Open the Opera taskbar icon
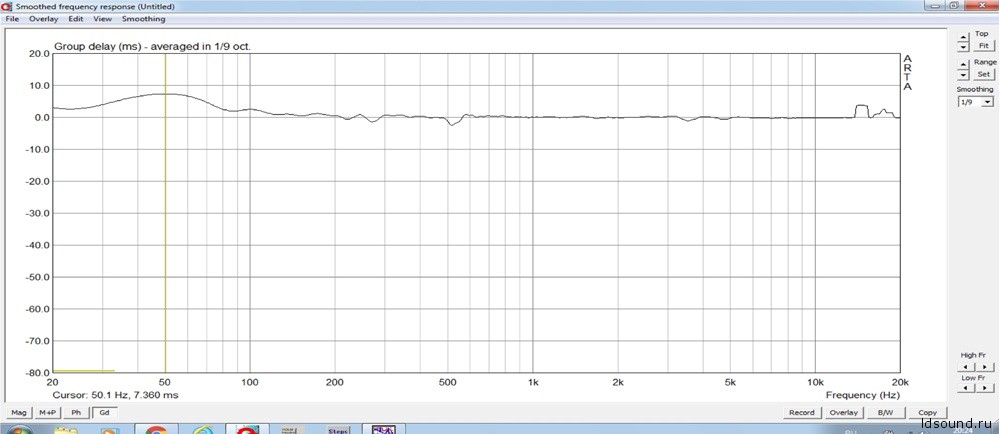Screen dimensions: 999x434 tap(247, 430)
